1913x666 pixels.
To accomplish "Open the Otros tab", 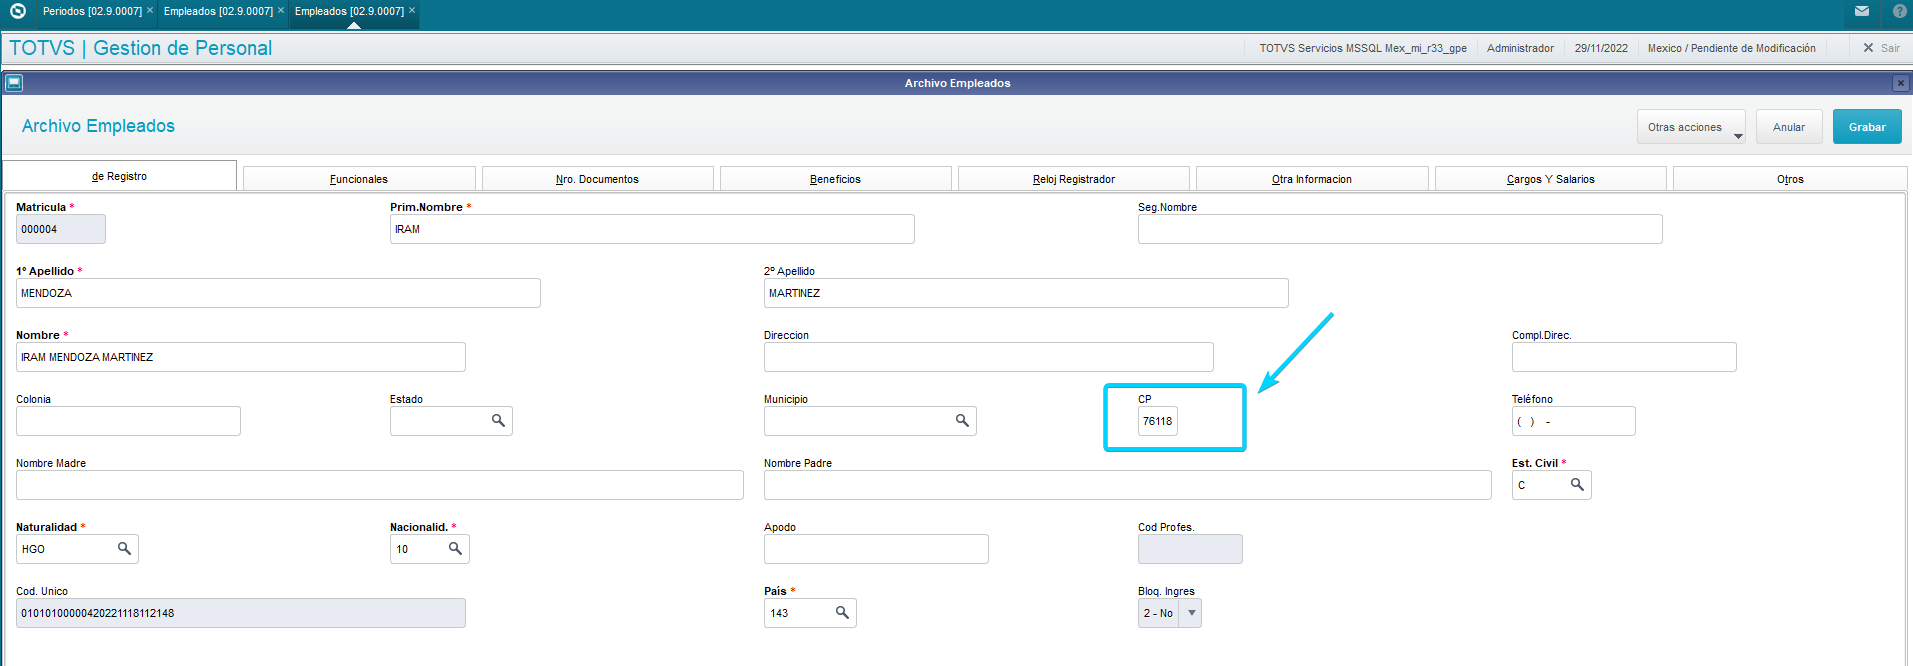I will [x=1790, y=179].
